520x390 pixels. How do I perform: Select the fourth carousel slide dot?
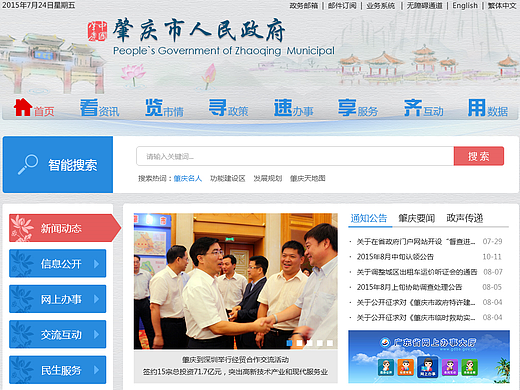(x=320, y=343)
